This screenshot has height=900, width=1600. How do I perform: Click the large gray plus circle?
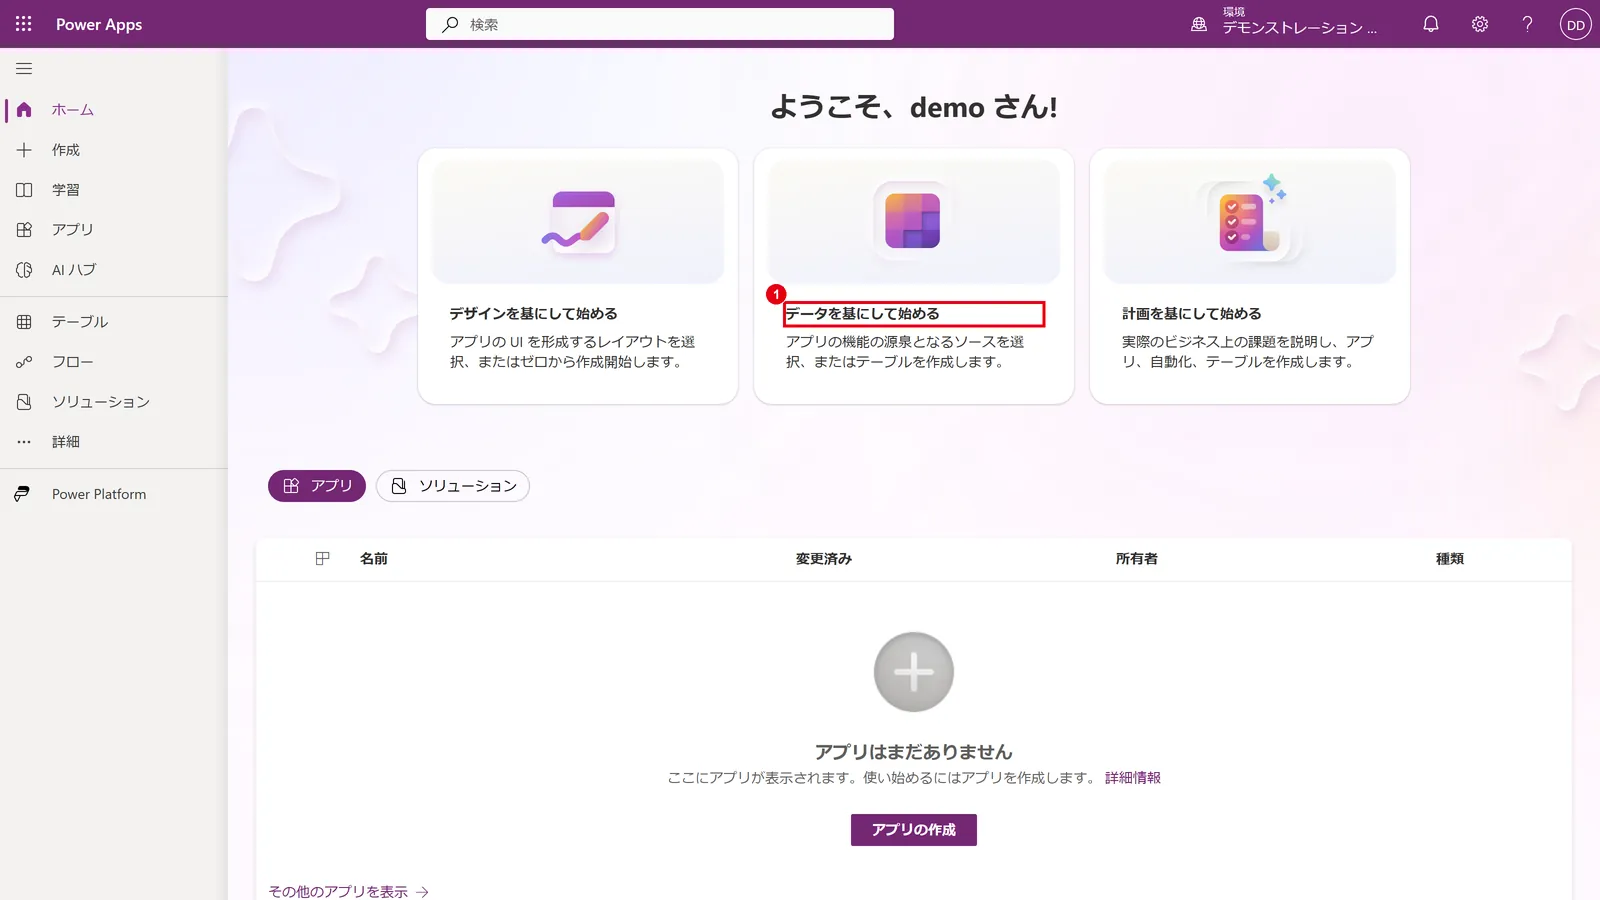click(x=914, y=672)
